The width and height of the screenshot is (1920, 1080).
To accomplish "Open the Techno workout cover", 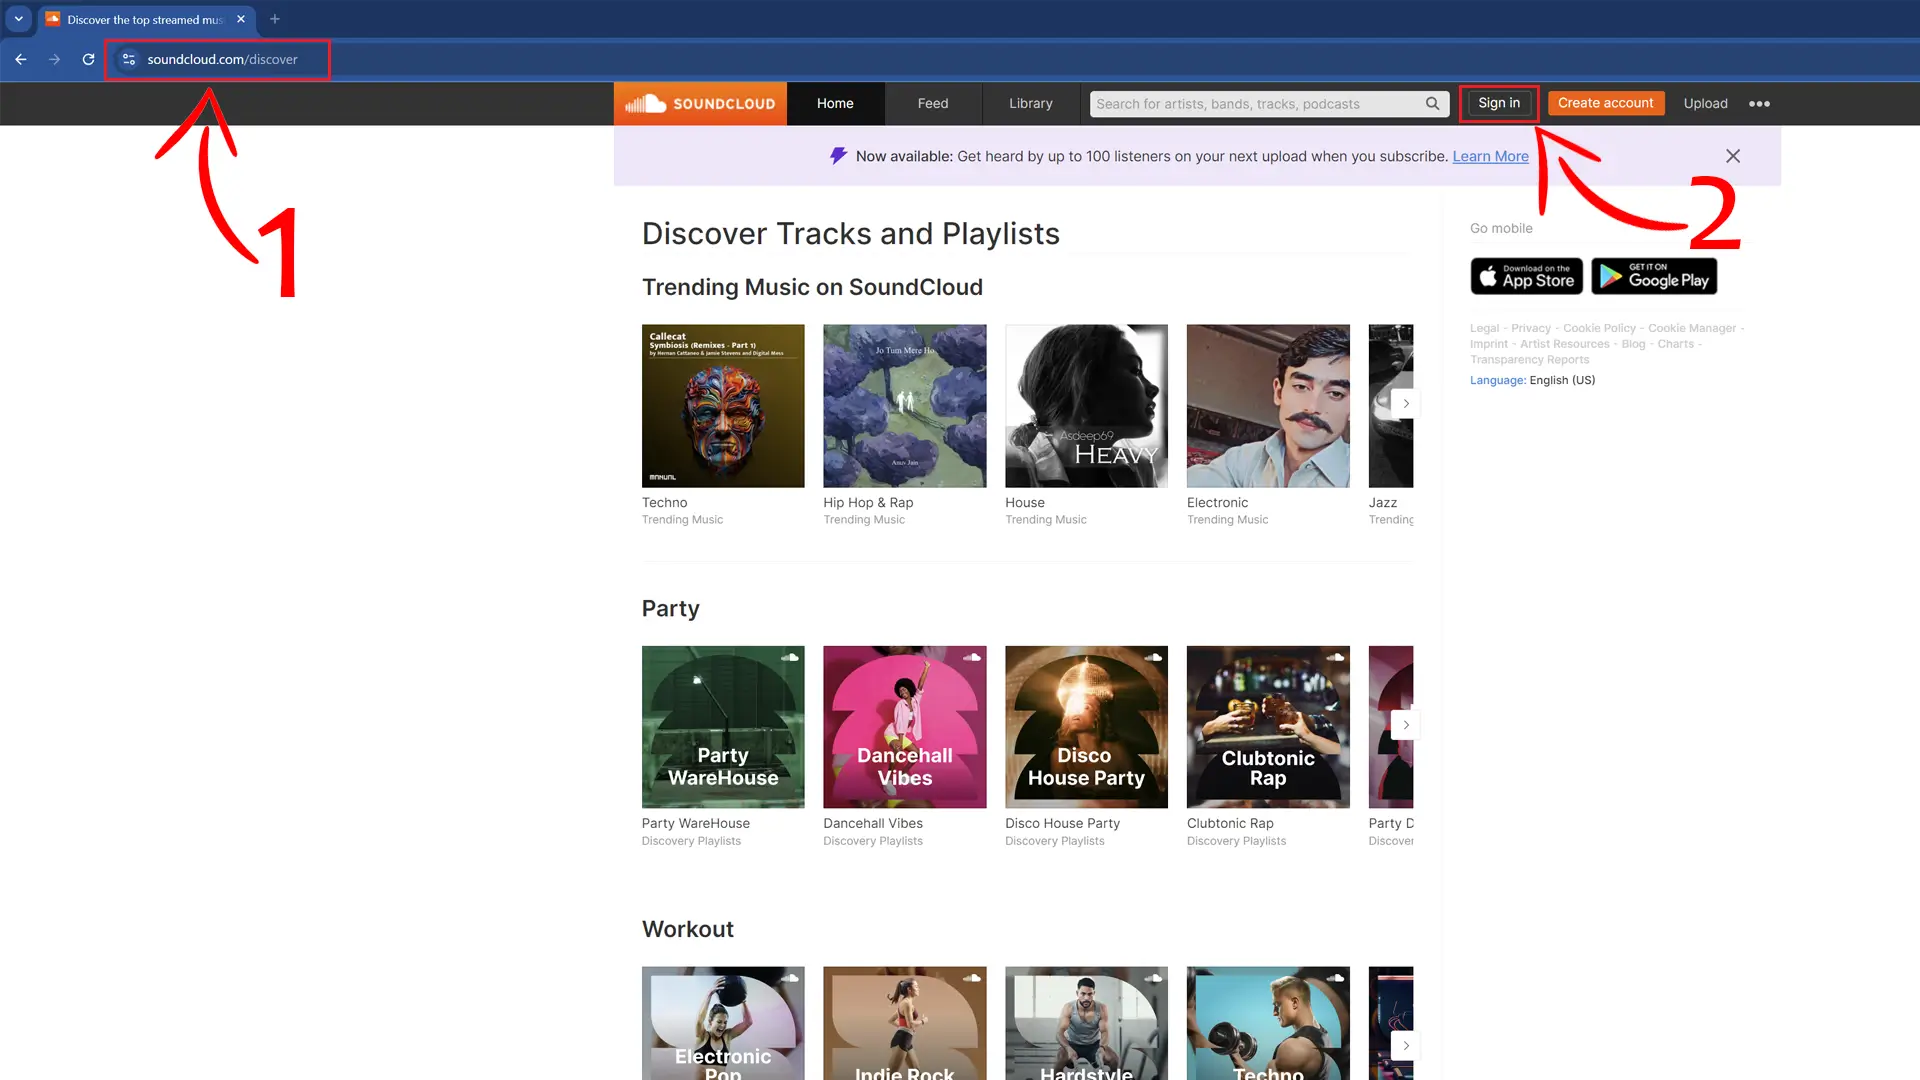I will point(1268,1023).
